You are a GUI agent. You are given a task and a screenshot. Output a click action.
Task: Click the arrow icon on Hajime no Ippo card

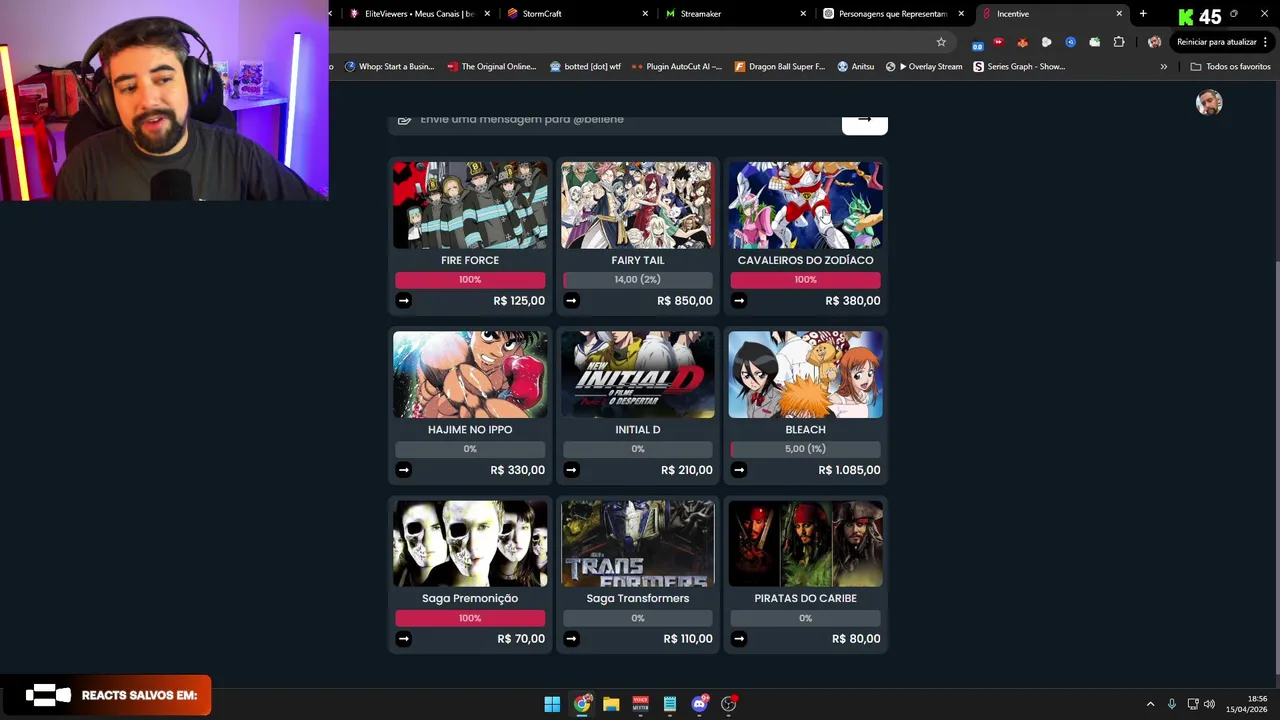[403, 470]
